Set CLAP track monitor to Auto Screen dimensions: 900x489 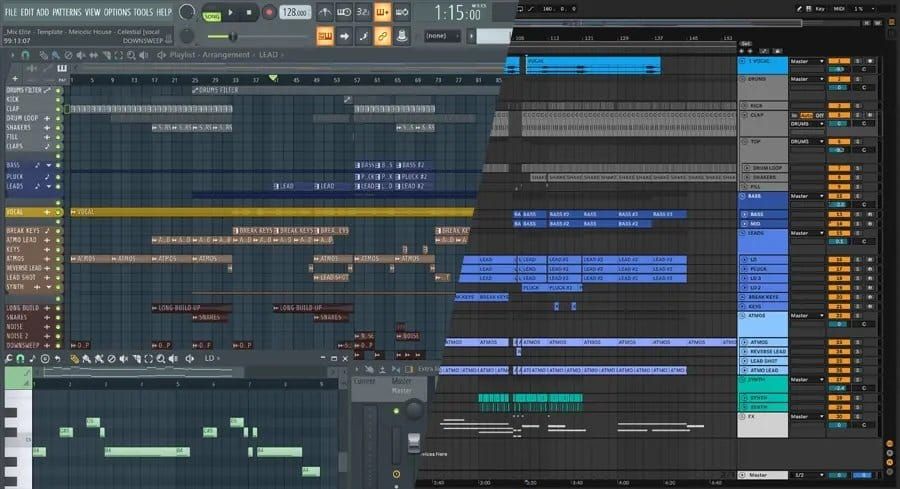point(806,115)
